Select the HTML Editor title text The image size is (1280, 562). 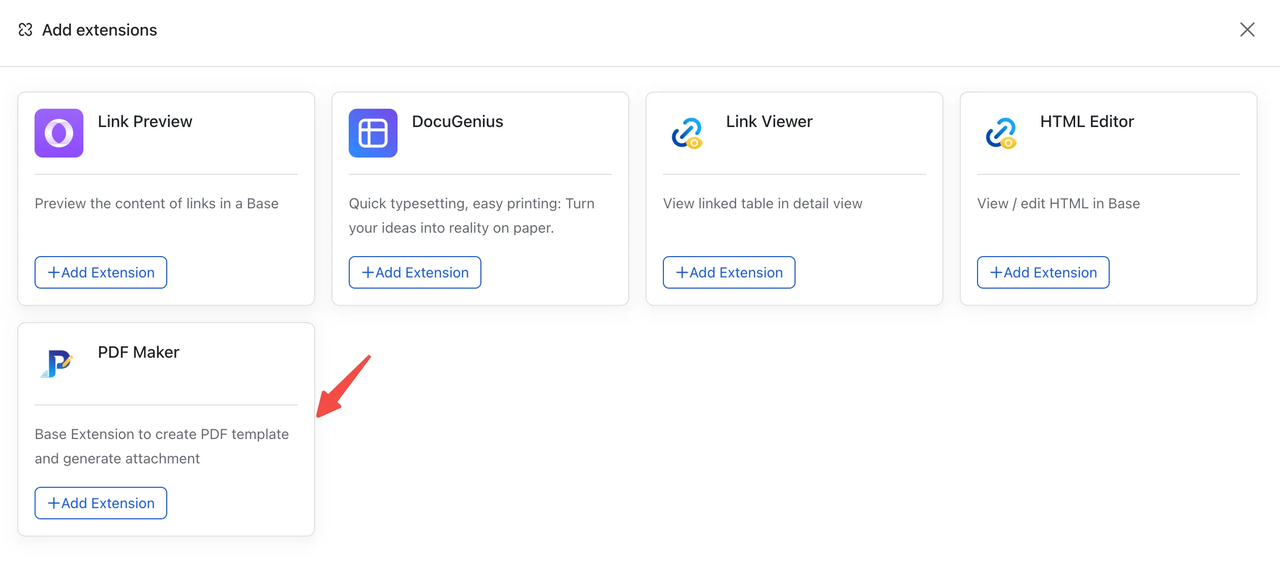(x=1086, y=122)
